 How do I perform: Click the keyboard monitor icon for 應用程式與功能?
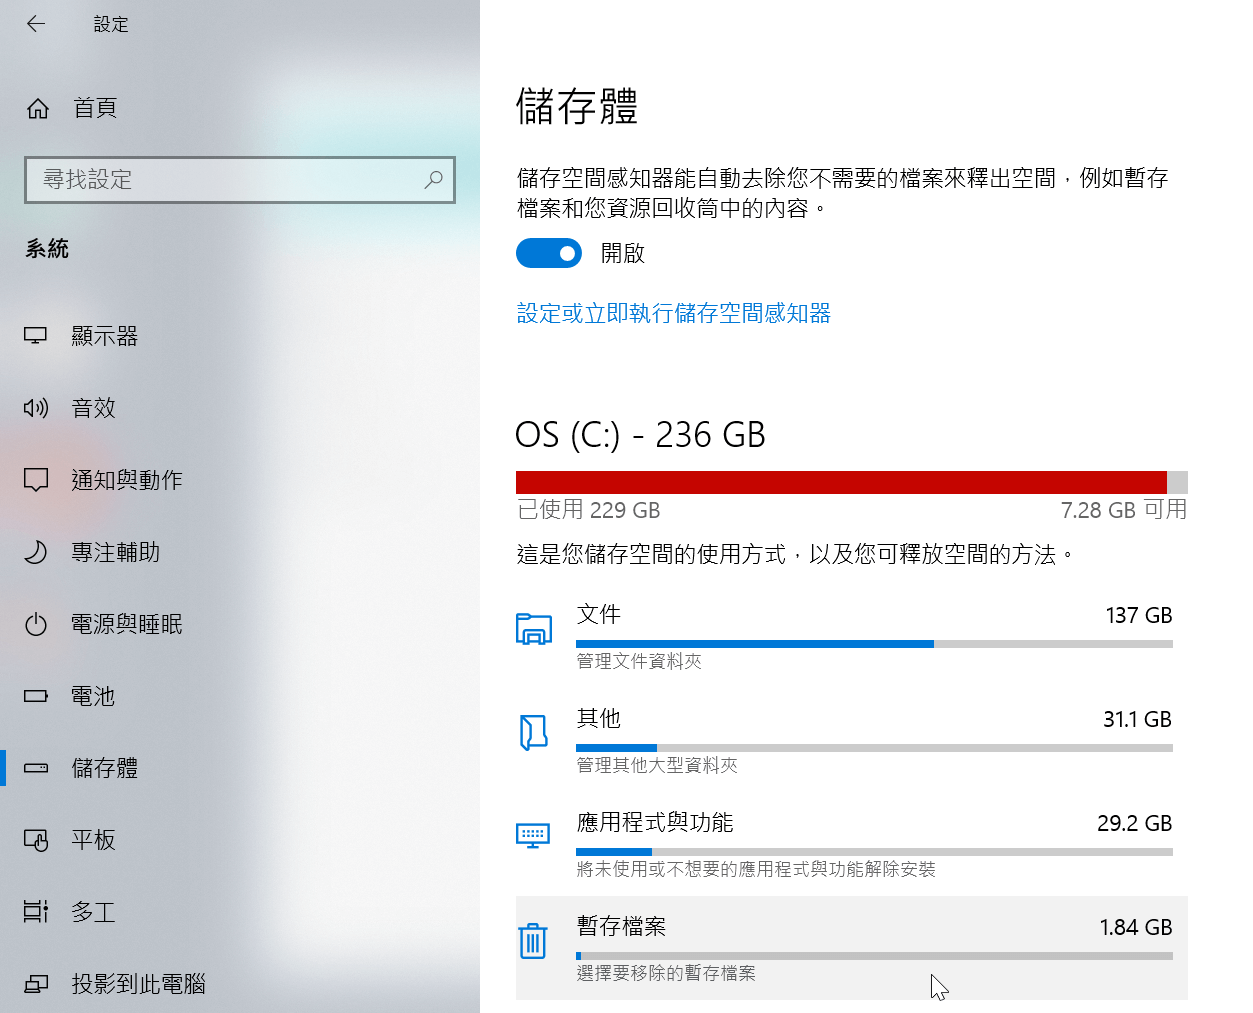pos(533,835)
